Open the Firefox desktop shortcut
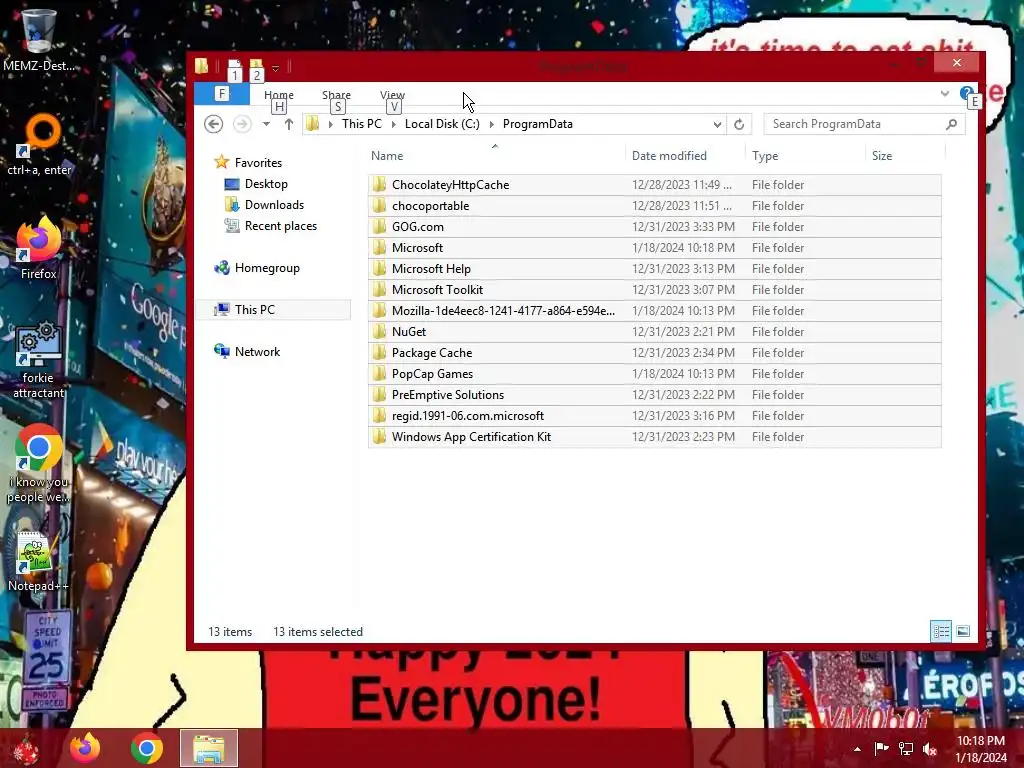This screenshot has height=768, width=1024. click(x=39, y=249)
